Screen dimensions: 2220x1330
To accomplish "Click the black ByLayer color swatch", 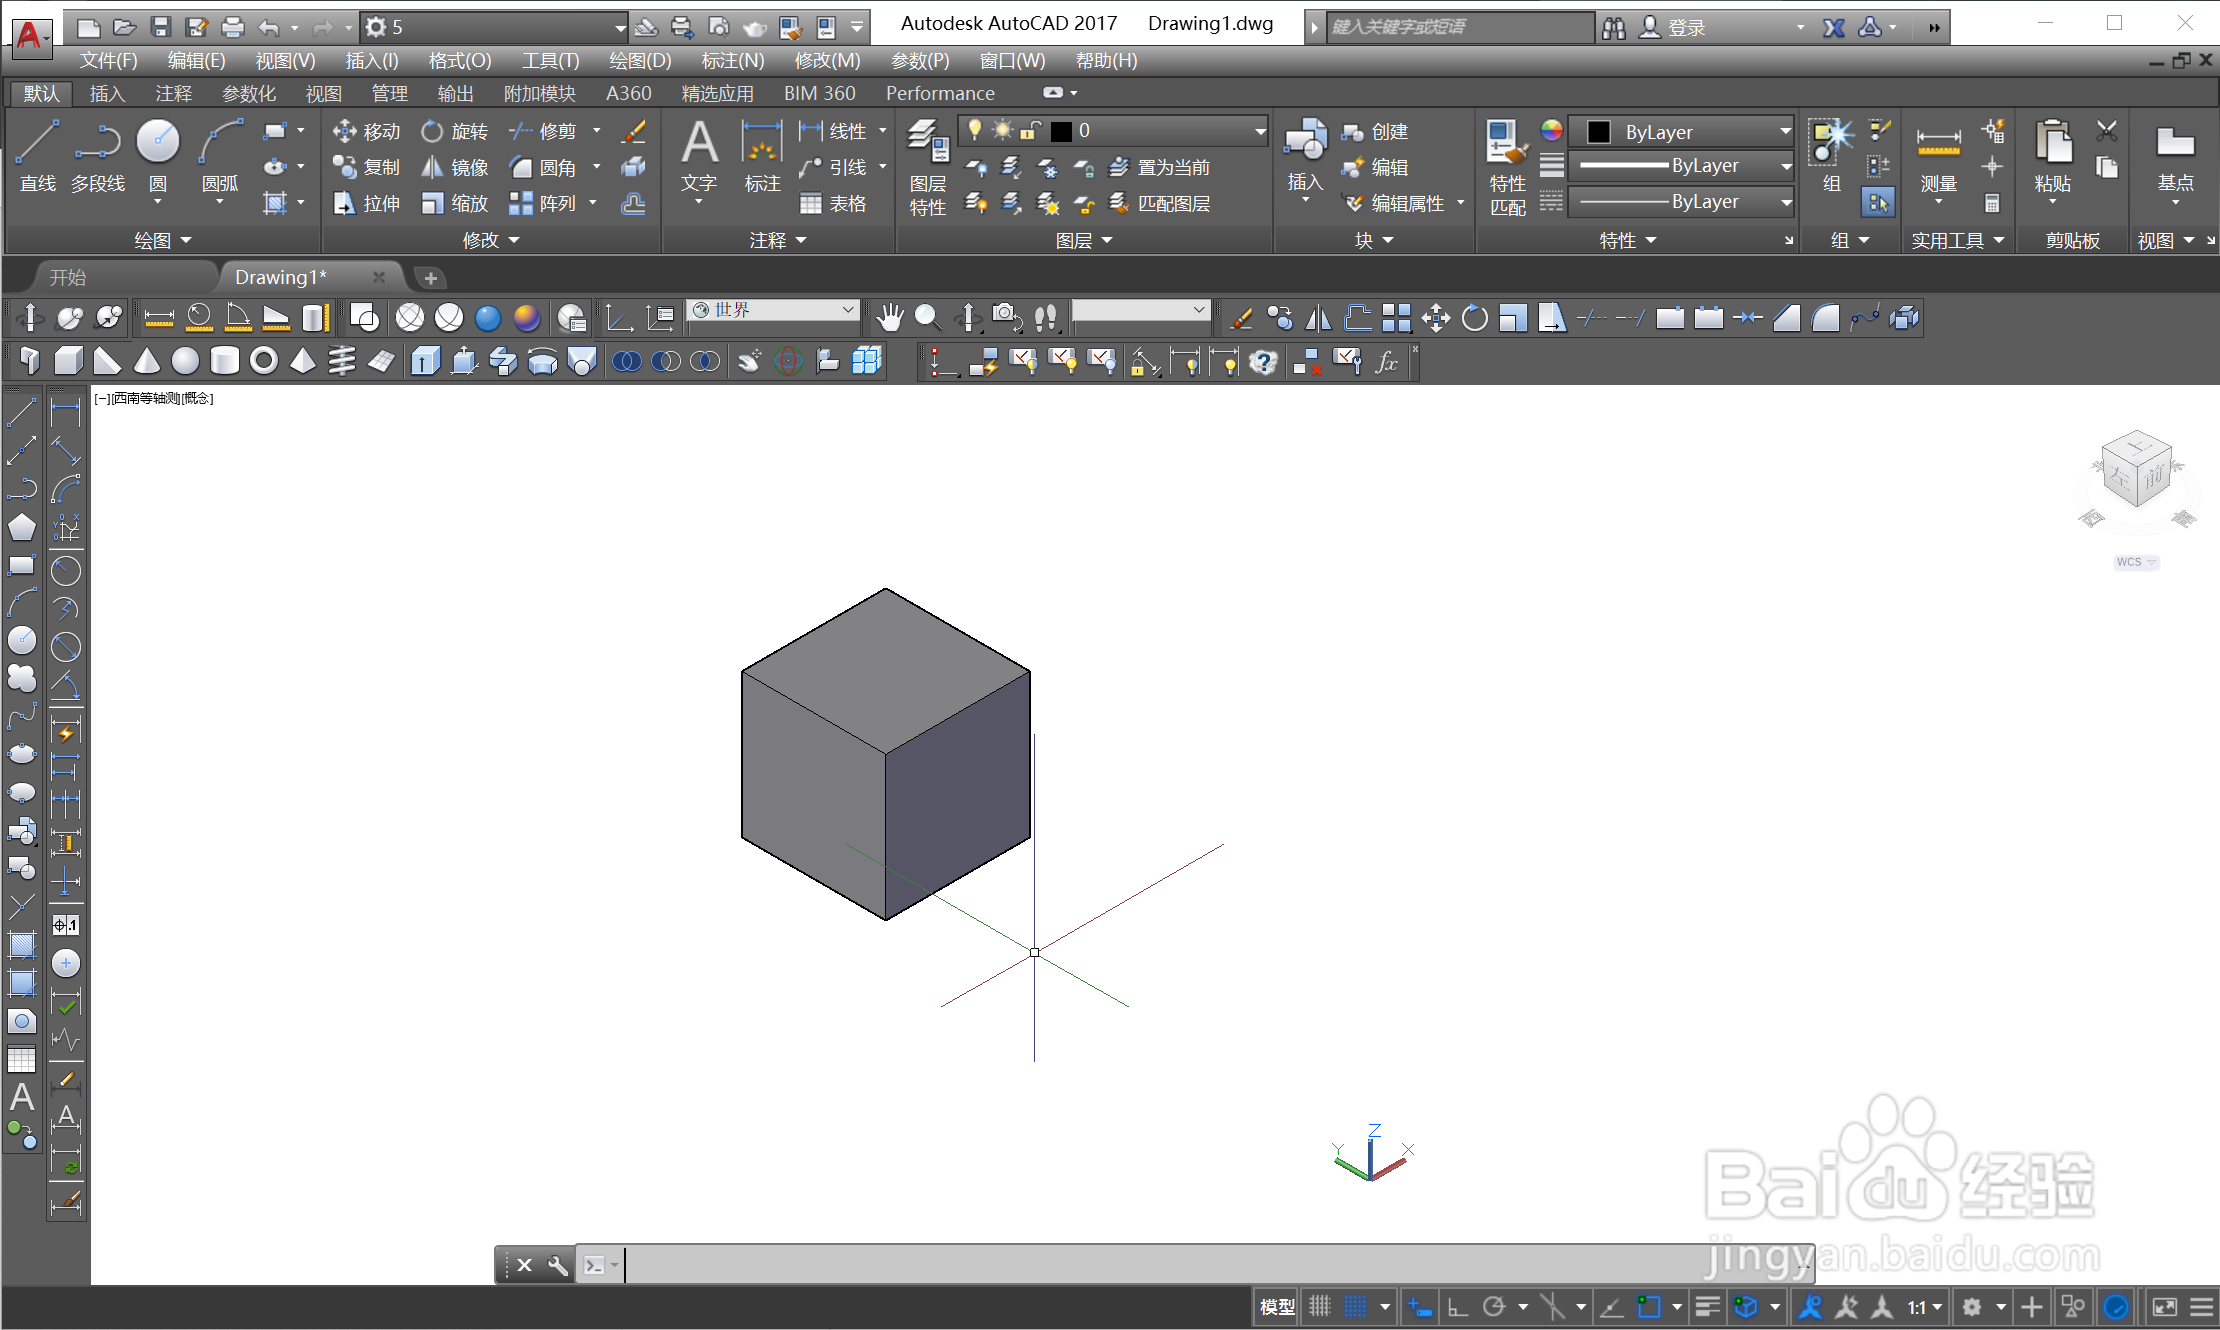I will [x=1599, y=131].
